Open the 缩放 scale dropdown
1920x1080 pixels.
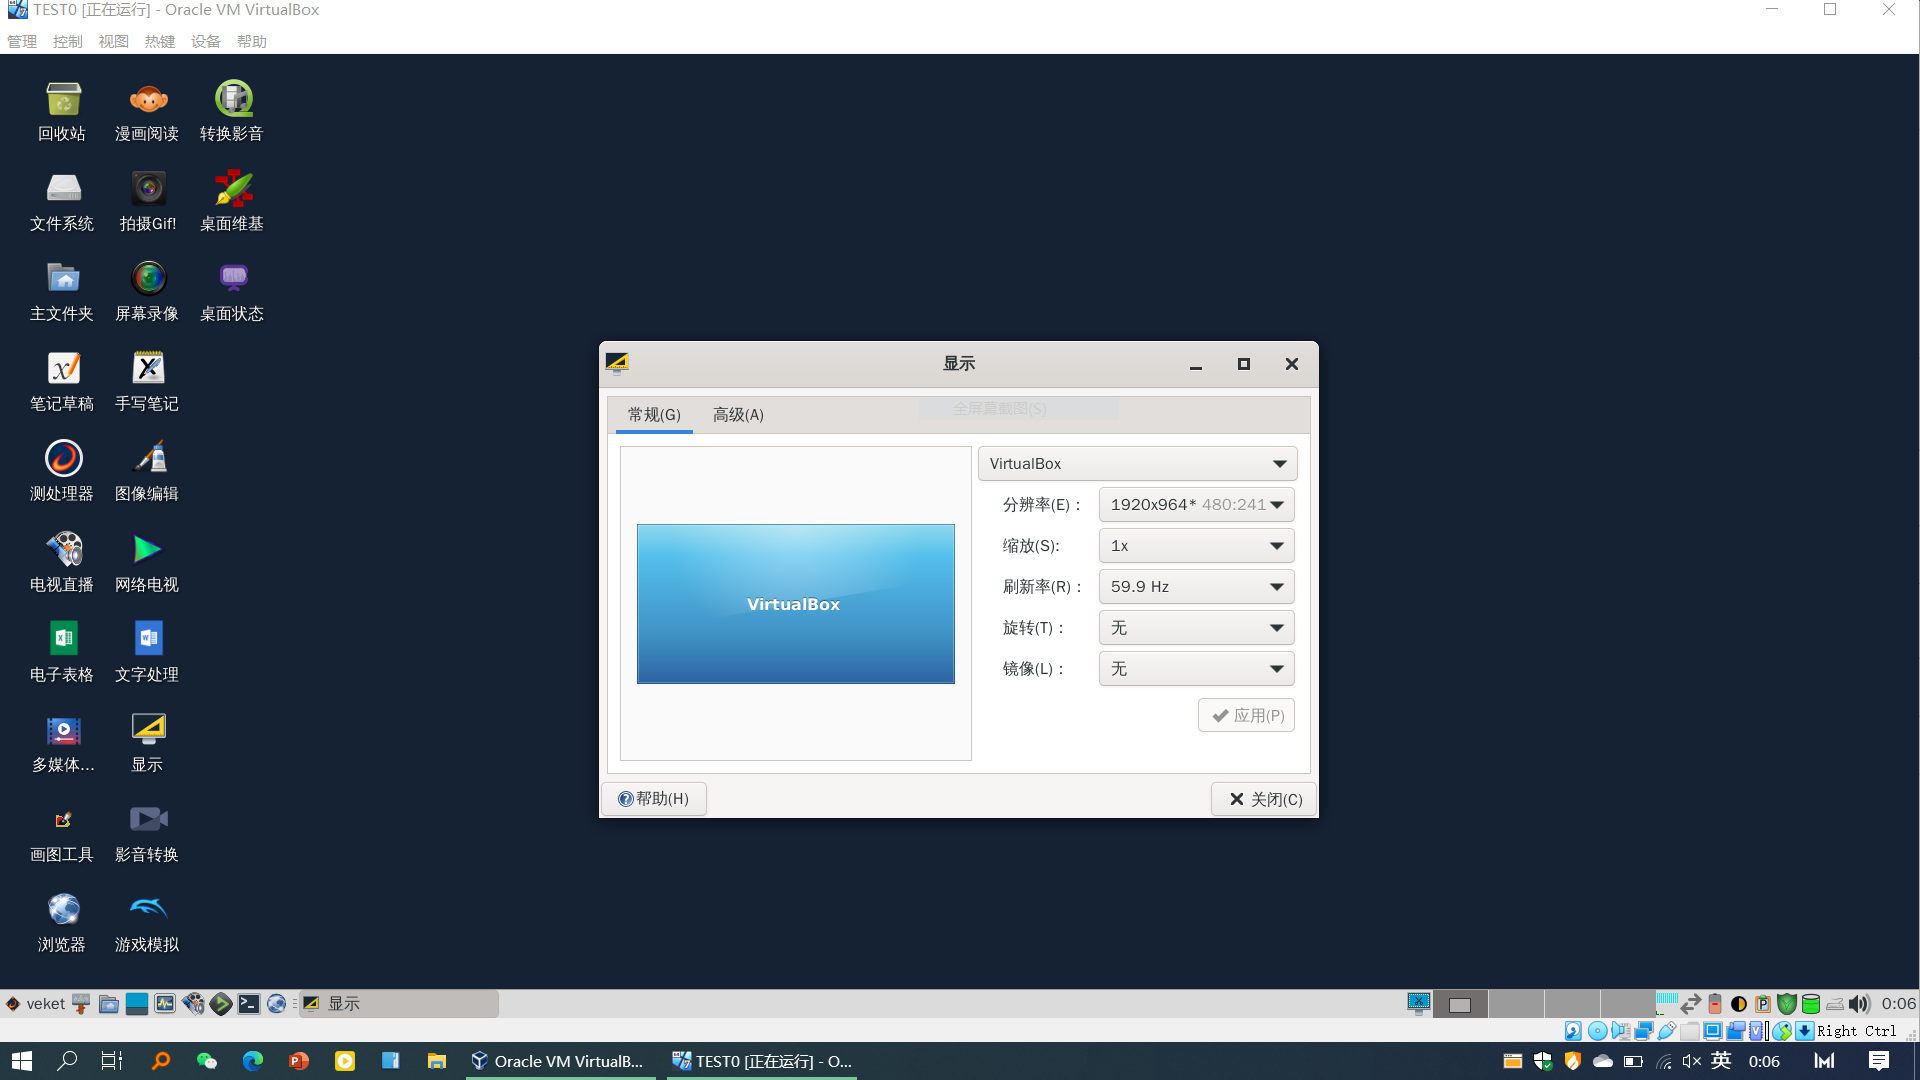(1196, 545)
